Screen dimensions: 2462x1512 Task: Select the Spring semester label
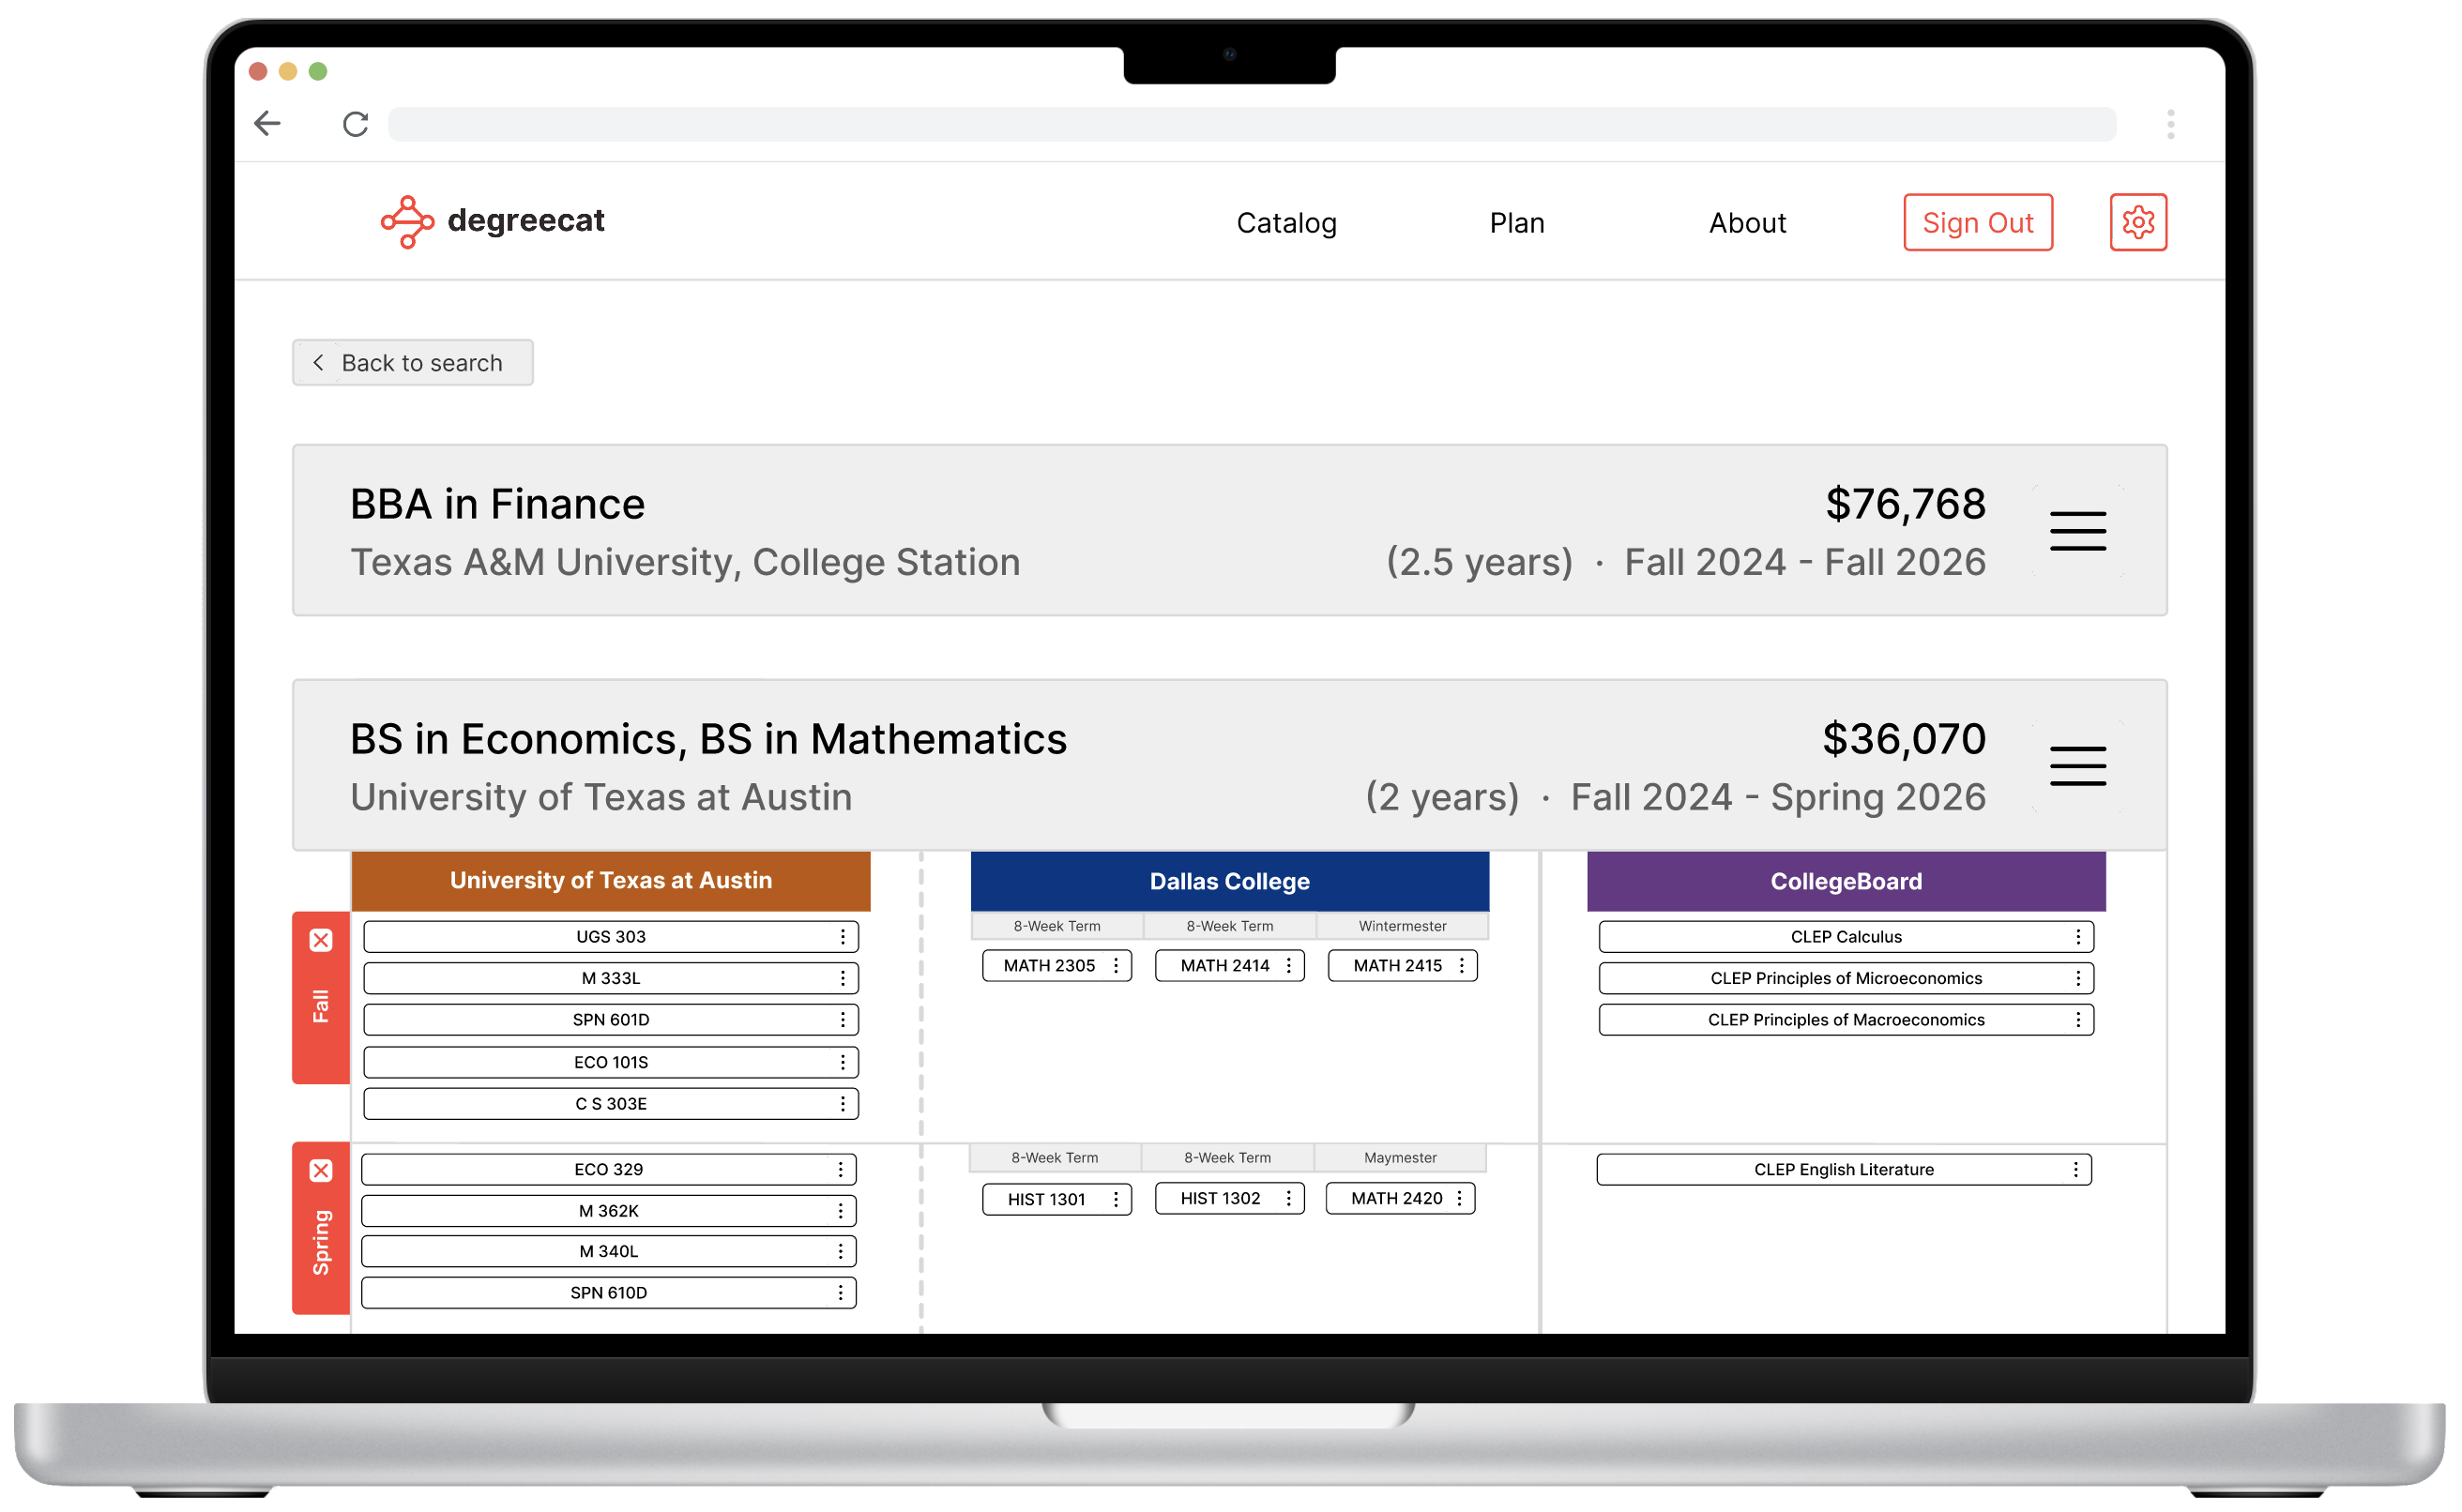(x=320, y=1243)
